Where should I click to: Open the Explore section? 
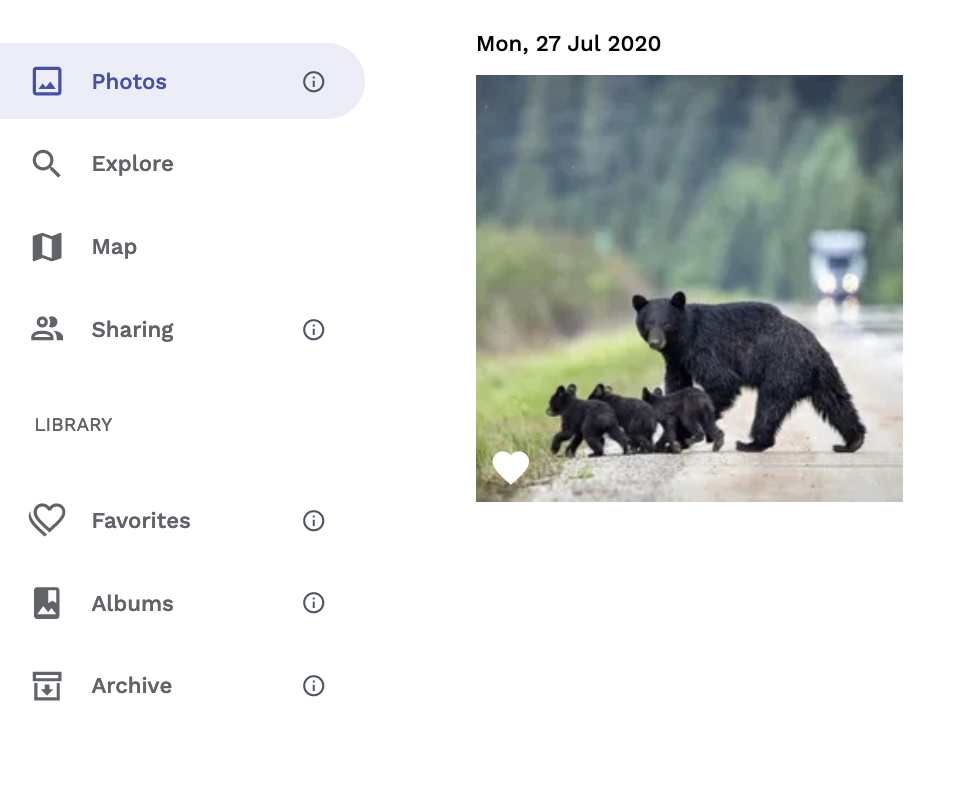click(x=132, y=164)
